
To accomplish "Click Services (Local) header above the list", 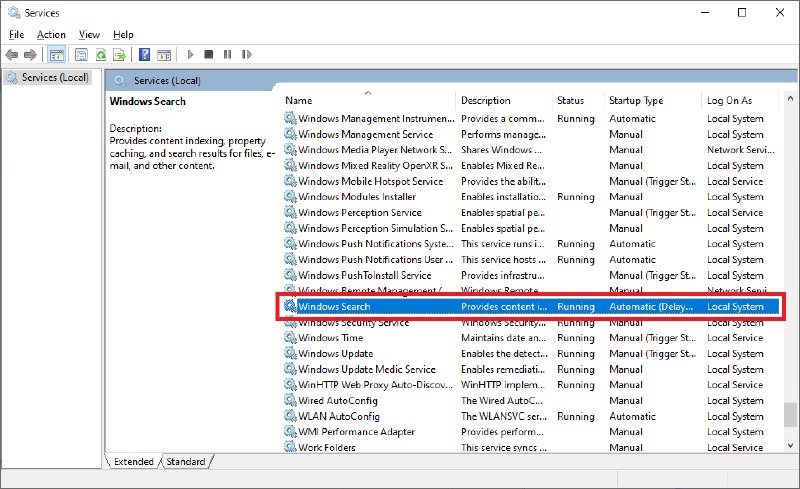I will (167, 81).
